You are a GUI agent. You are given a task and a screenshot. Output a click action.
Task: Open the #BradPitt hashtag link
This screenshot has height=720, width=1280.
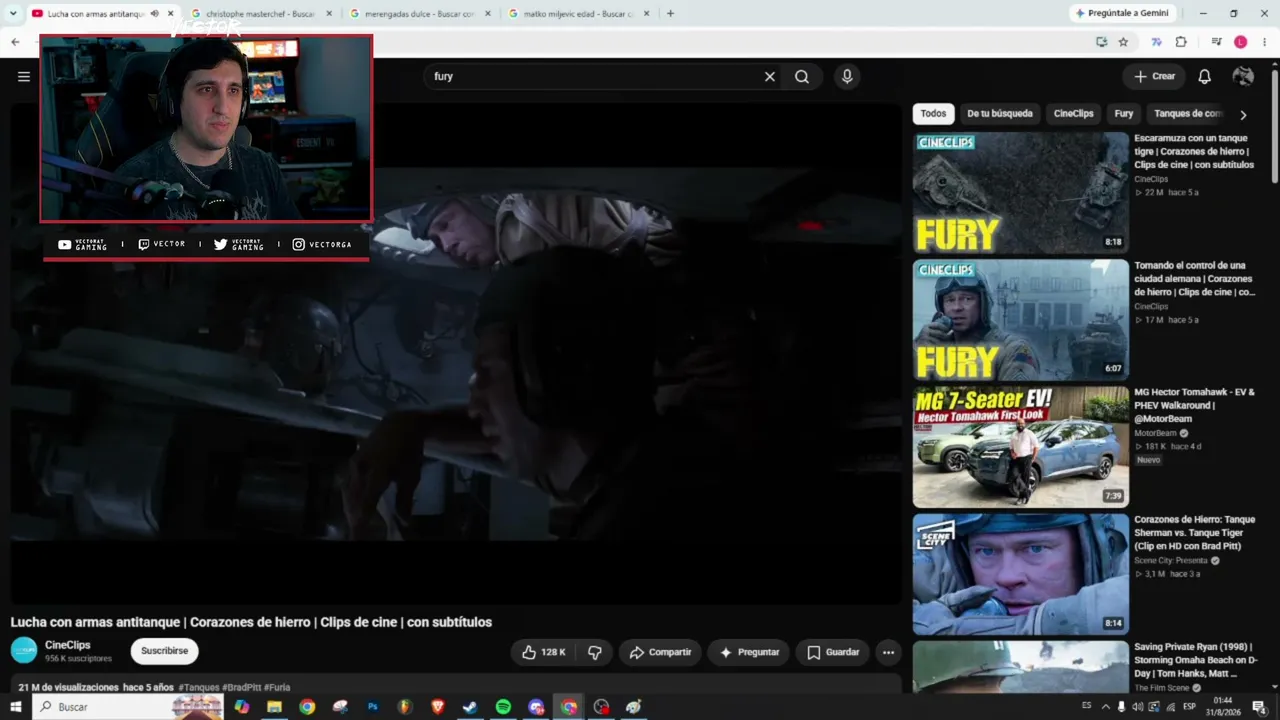[x=241, y=688]
